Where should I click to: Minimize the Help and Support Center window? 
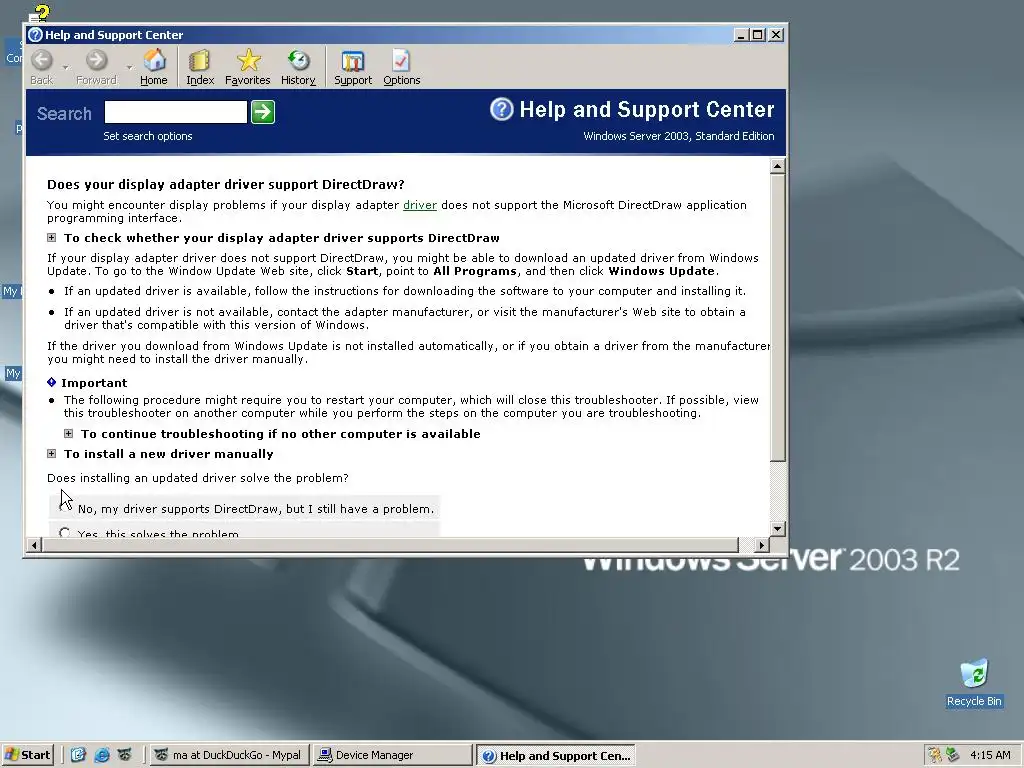(741, 35)
